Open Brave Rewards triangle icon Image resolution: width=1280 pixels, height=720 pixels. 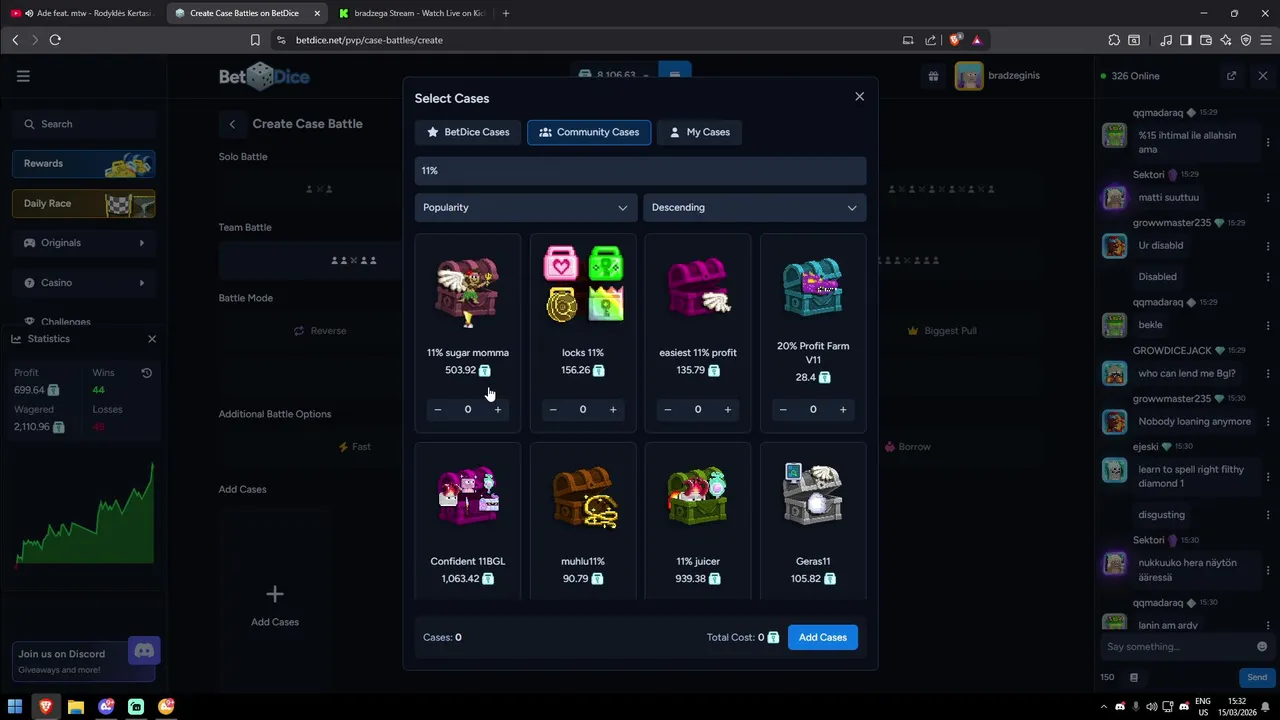[977, 40]
